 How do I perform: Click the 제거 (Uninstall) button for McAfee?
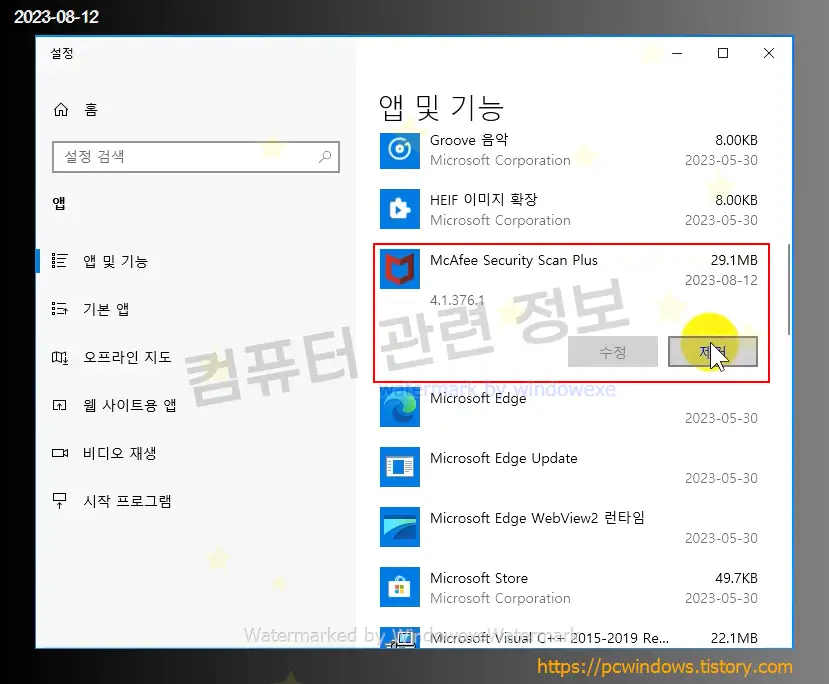coord(713,352)
